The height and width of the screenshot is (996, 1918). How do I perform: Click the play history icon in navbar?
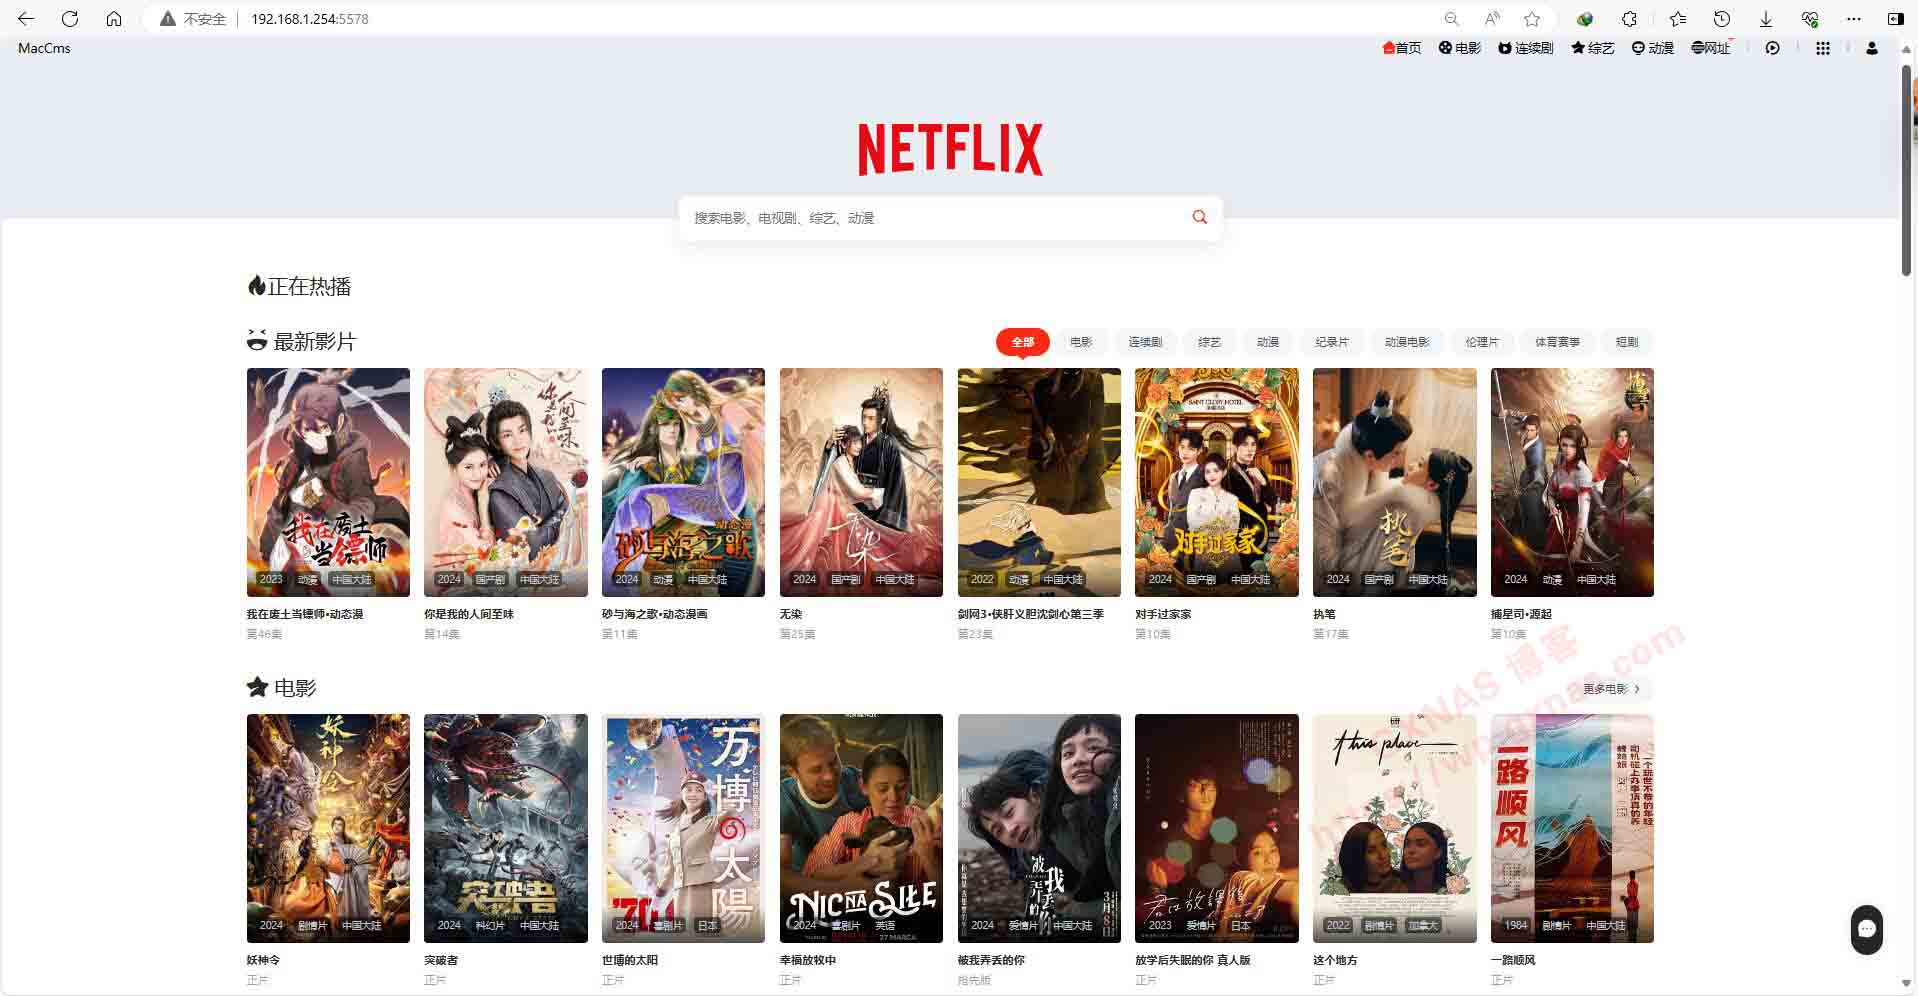tap(1772, 48)
